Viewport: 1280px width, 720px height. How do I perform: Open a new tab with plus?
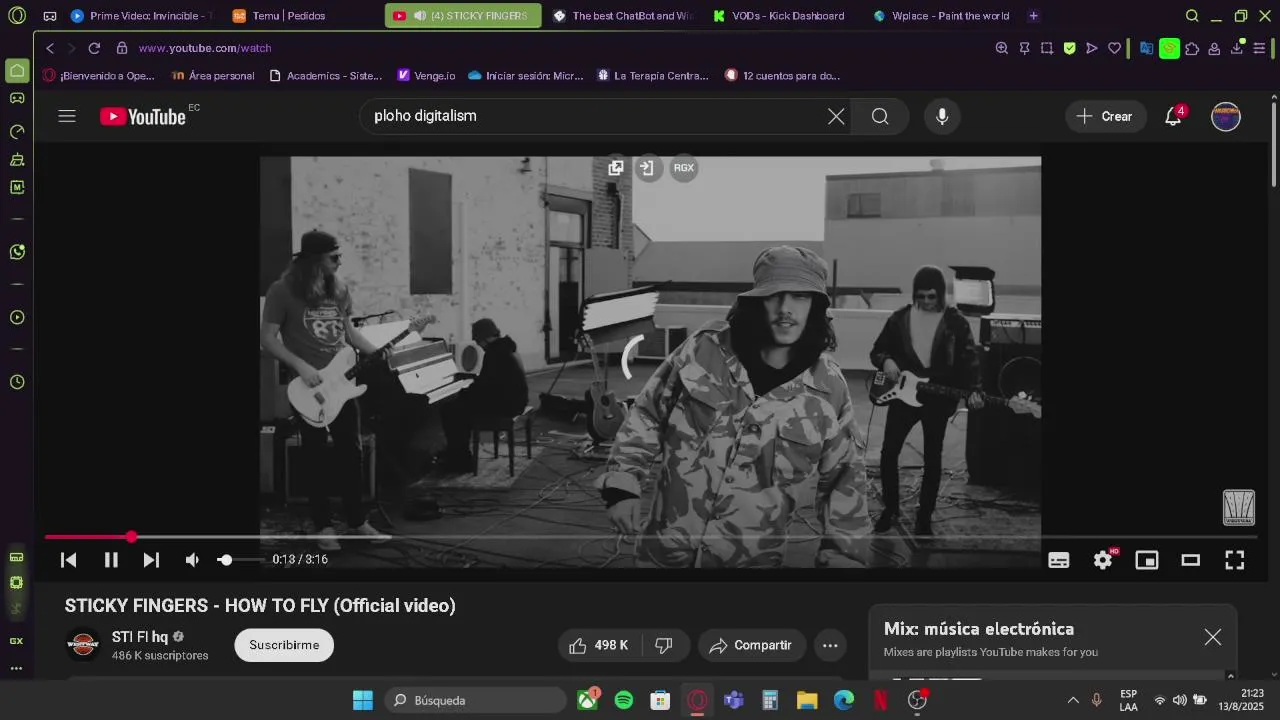coord(1034,16)
